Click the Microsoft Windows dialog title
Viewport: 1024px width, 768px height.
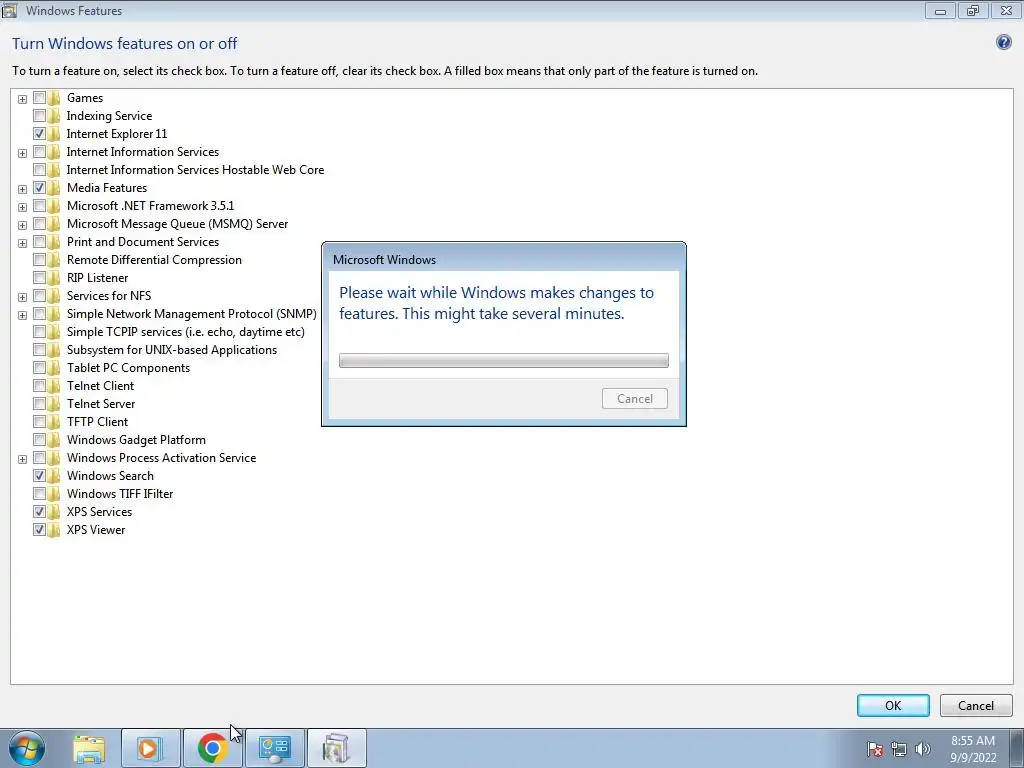click(384, 259)
